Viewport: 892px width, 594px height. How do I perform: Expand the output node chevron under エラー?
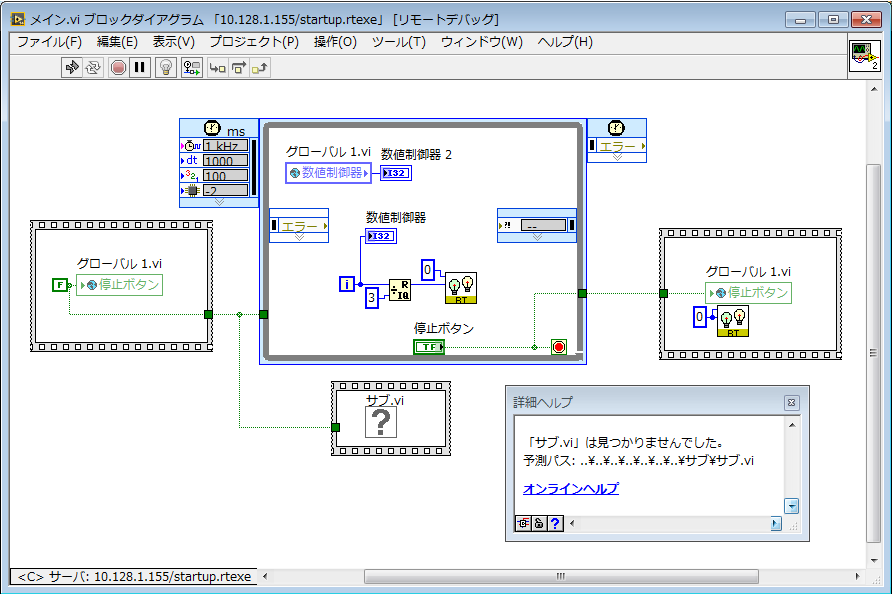(617, 157)
